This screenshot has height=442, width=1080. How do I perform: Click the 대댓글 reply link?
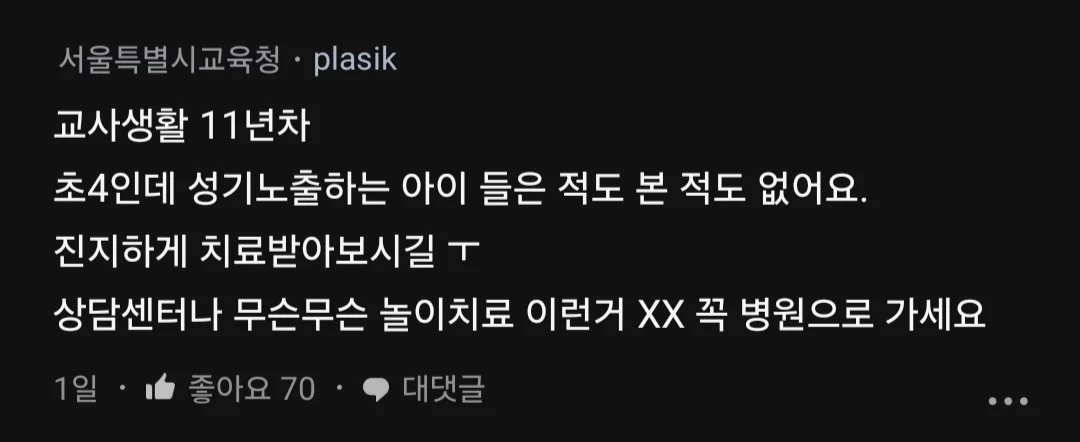click(x=443, y=389)
